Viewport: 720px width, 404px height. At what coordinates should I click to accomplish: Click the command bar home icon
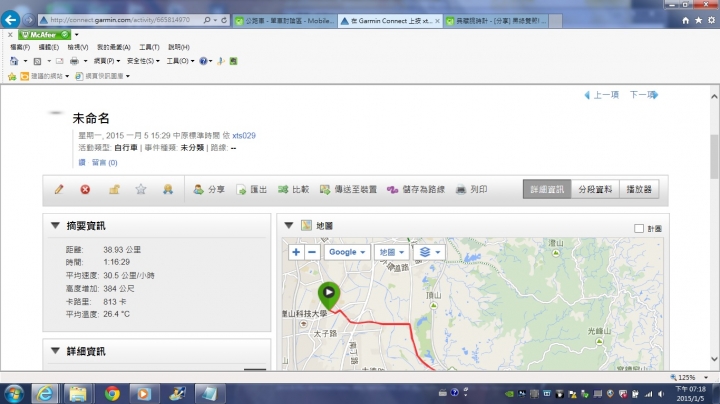14,61
